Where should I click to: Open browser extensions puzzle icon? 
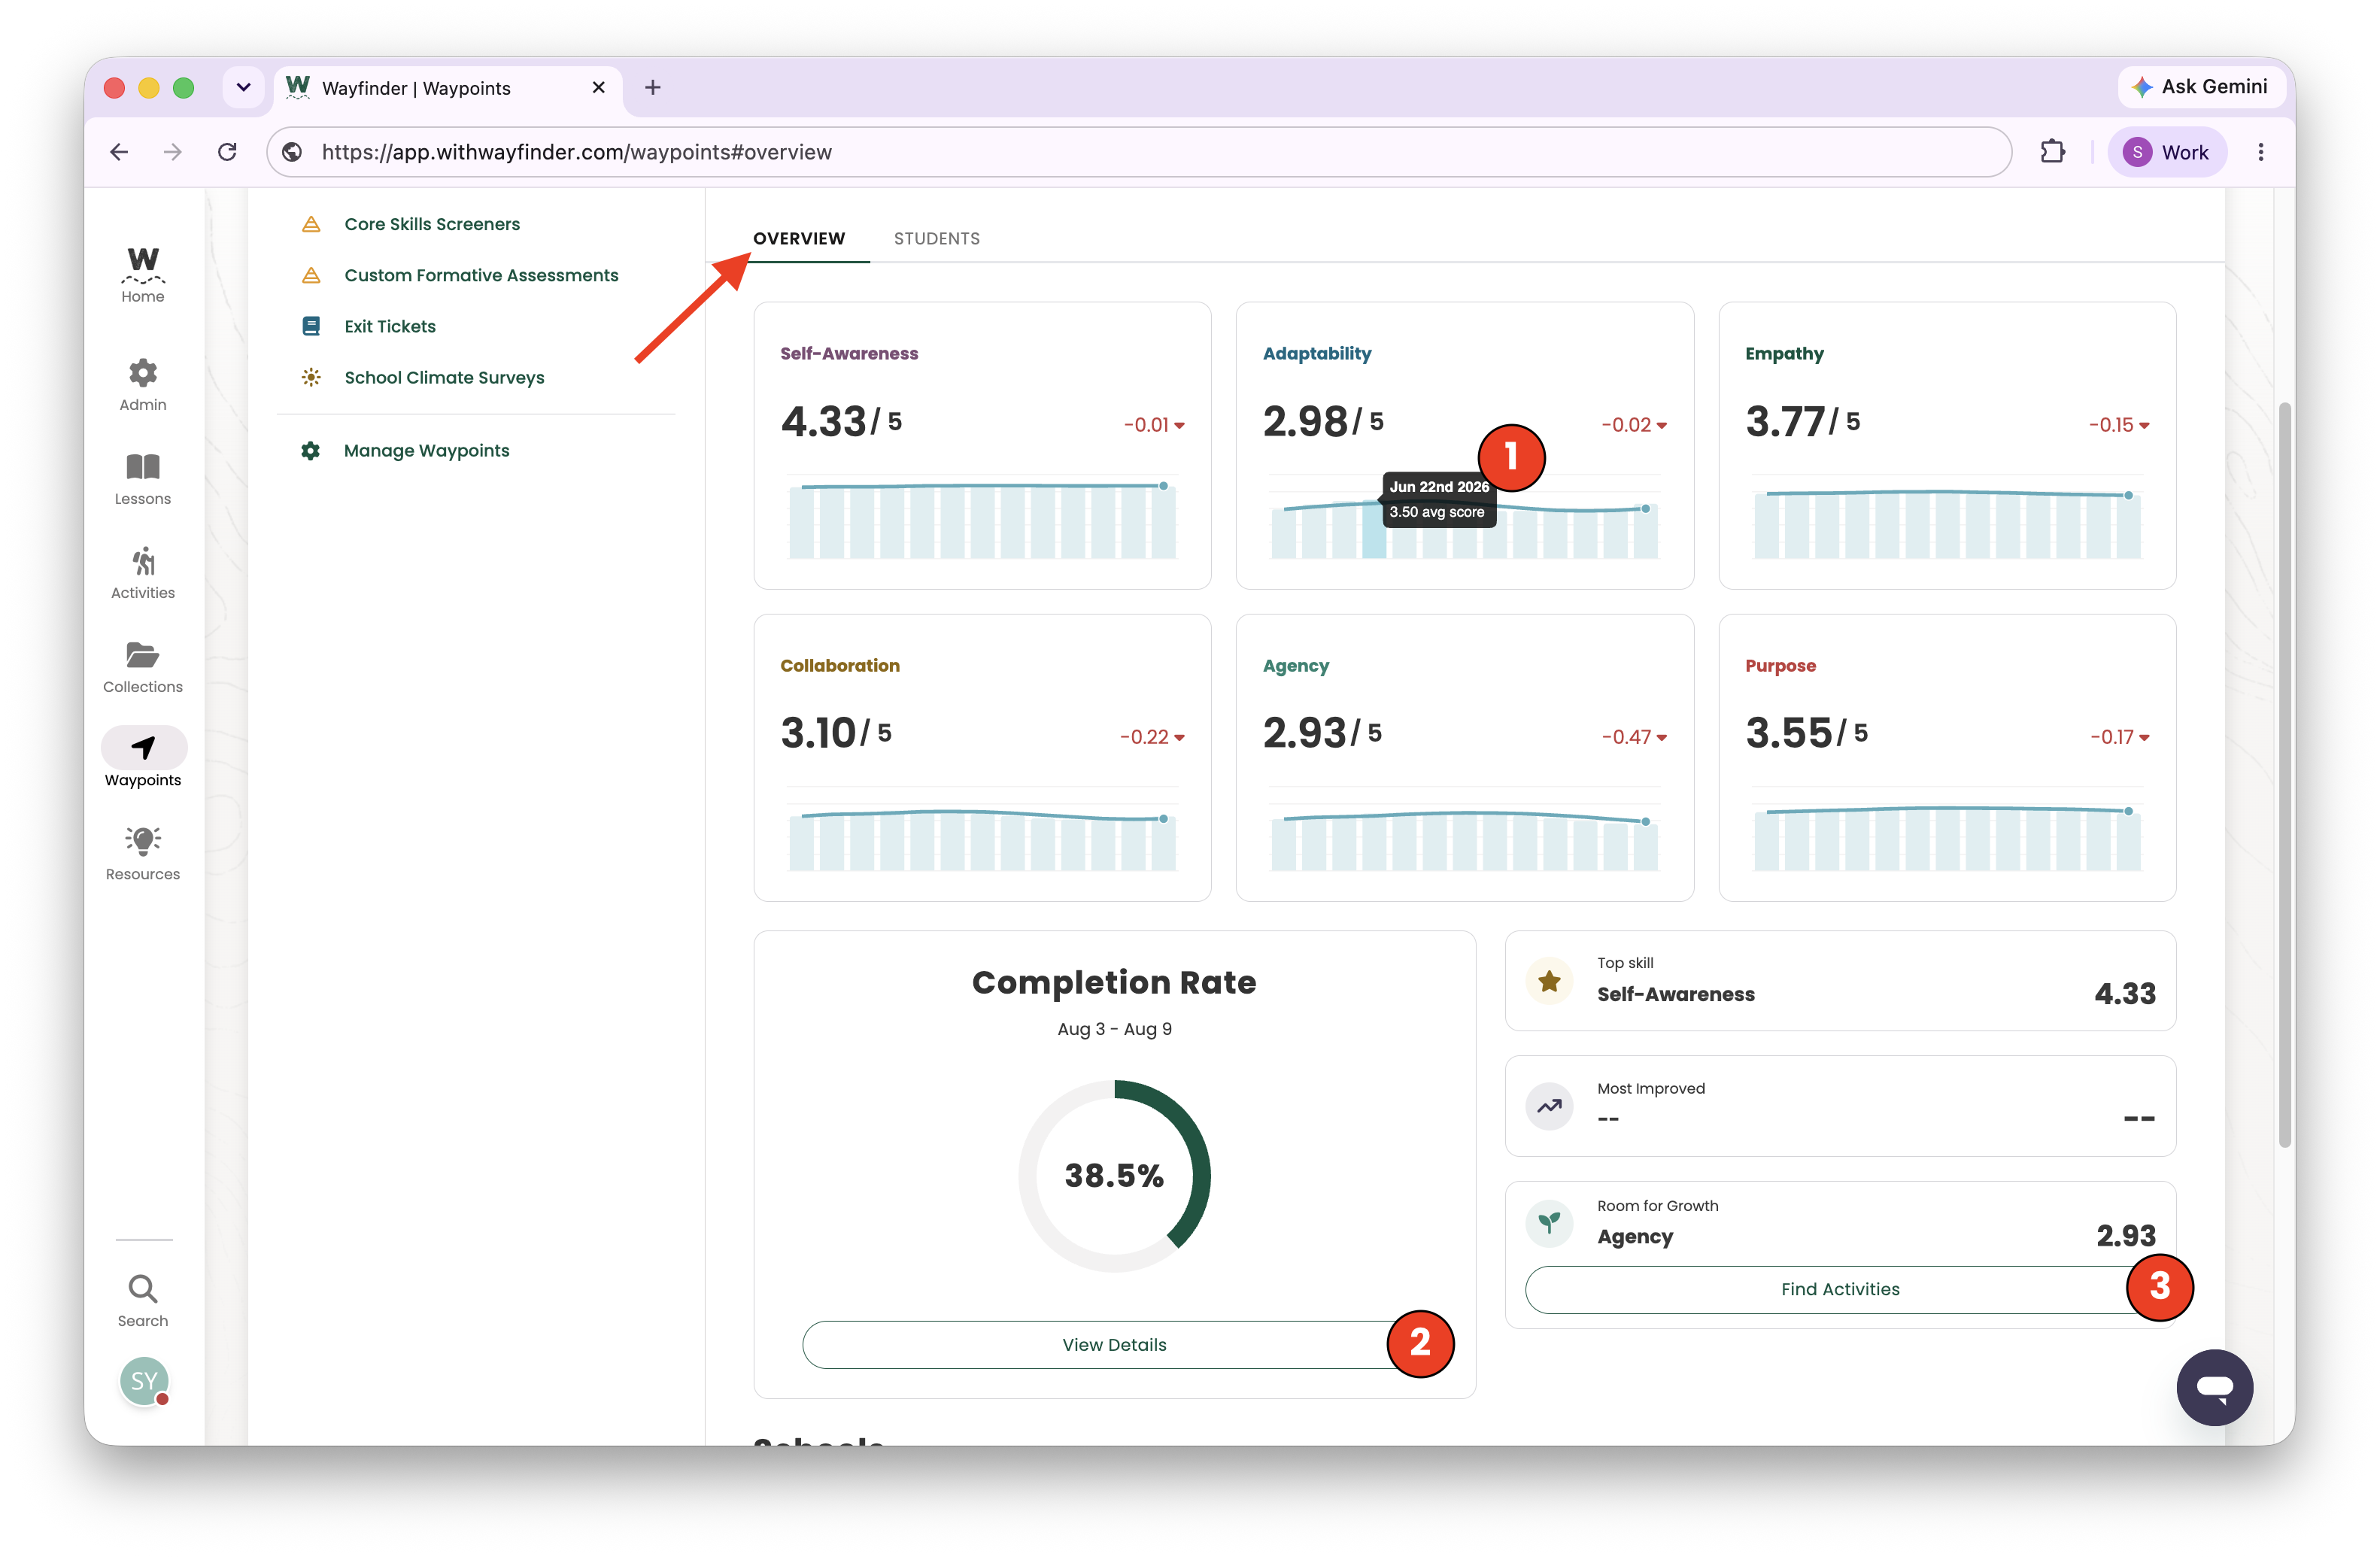2052,152
